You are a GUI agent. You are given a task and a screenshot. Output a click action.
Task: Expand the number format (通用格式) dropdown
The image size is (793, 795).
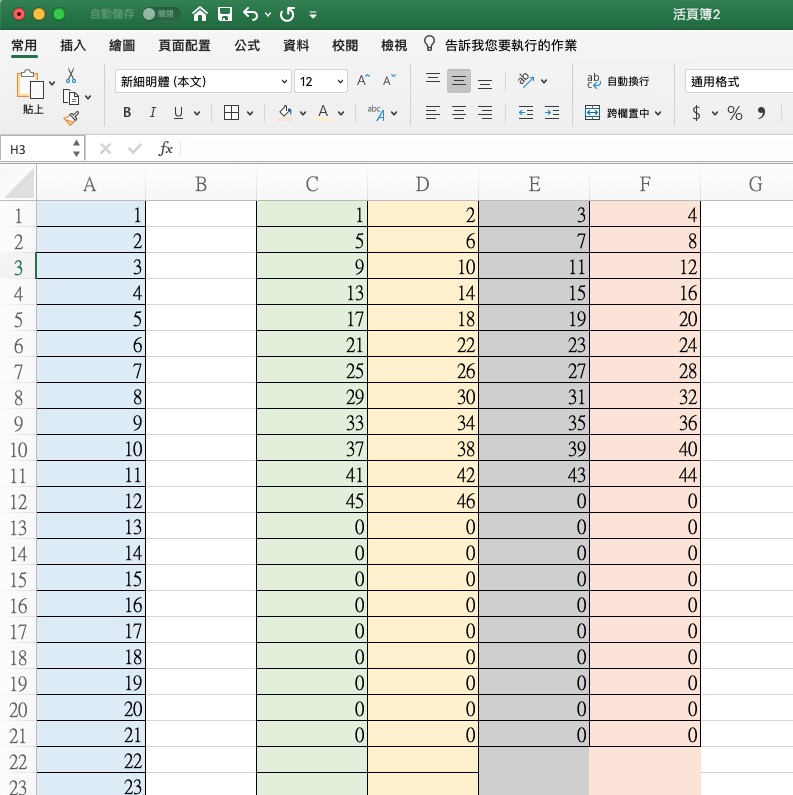point(738,81)
